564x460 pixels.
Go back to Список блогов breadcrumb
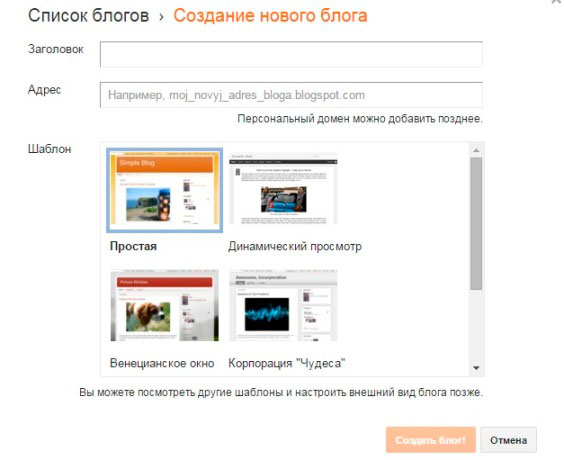88,16
